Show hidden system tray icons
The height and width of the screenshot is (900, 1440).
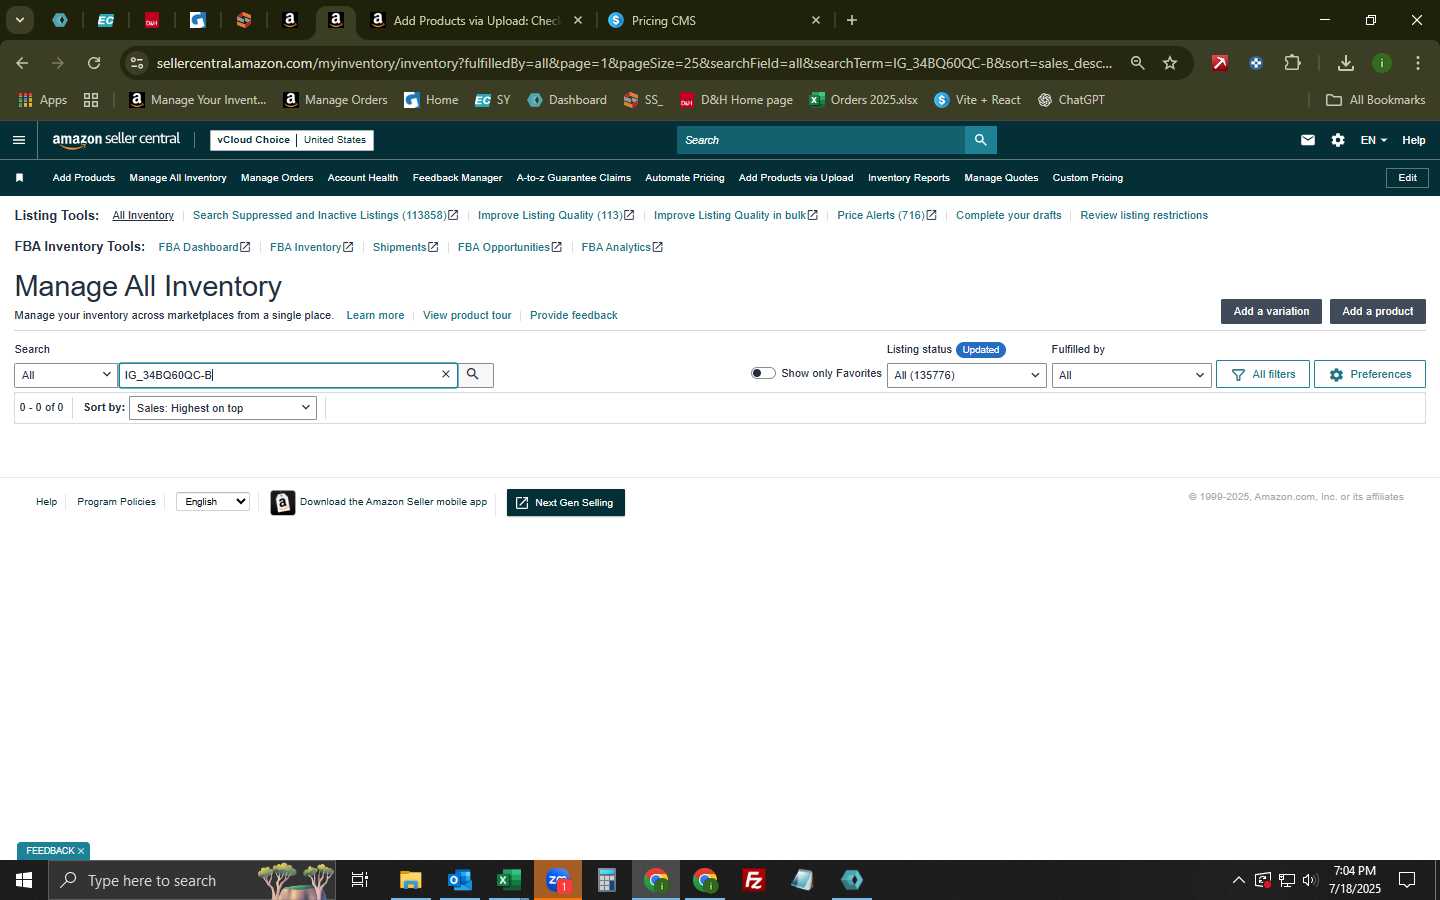coord(1238,880)
